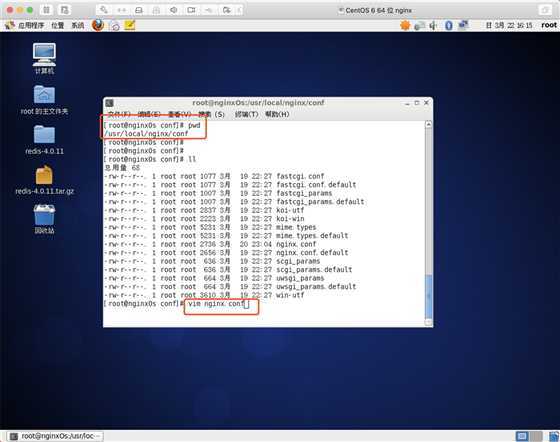
Task: Open terminal 查看(V) menu
Action: (180, 114)
